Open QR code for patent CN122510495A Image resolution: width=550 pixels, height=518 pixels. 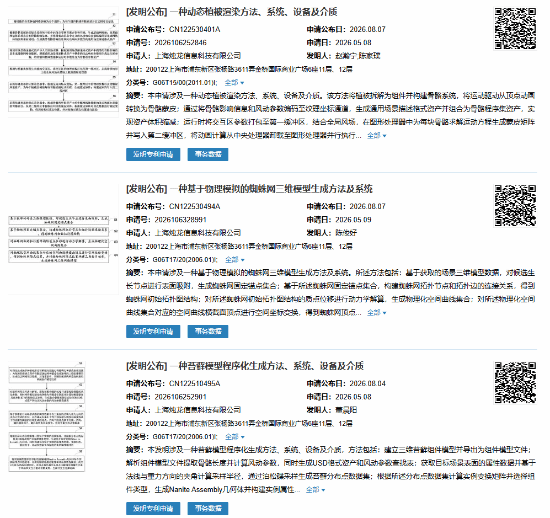tap(515, 383)
